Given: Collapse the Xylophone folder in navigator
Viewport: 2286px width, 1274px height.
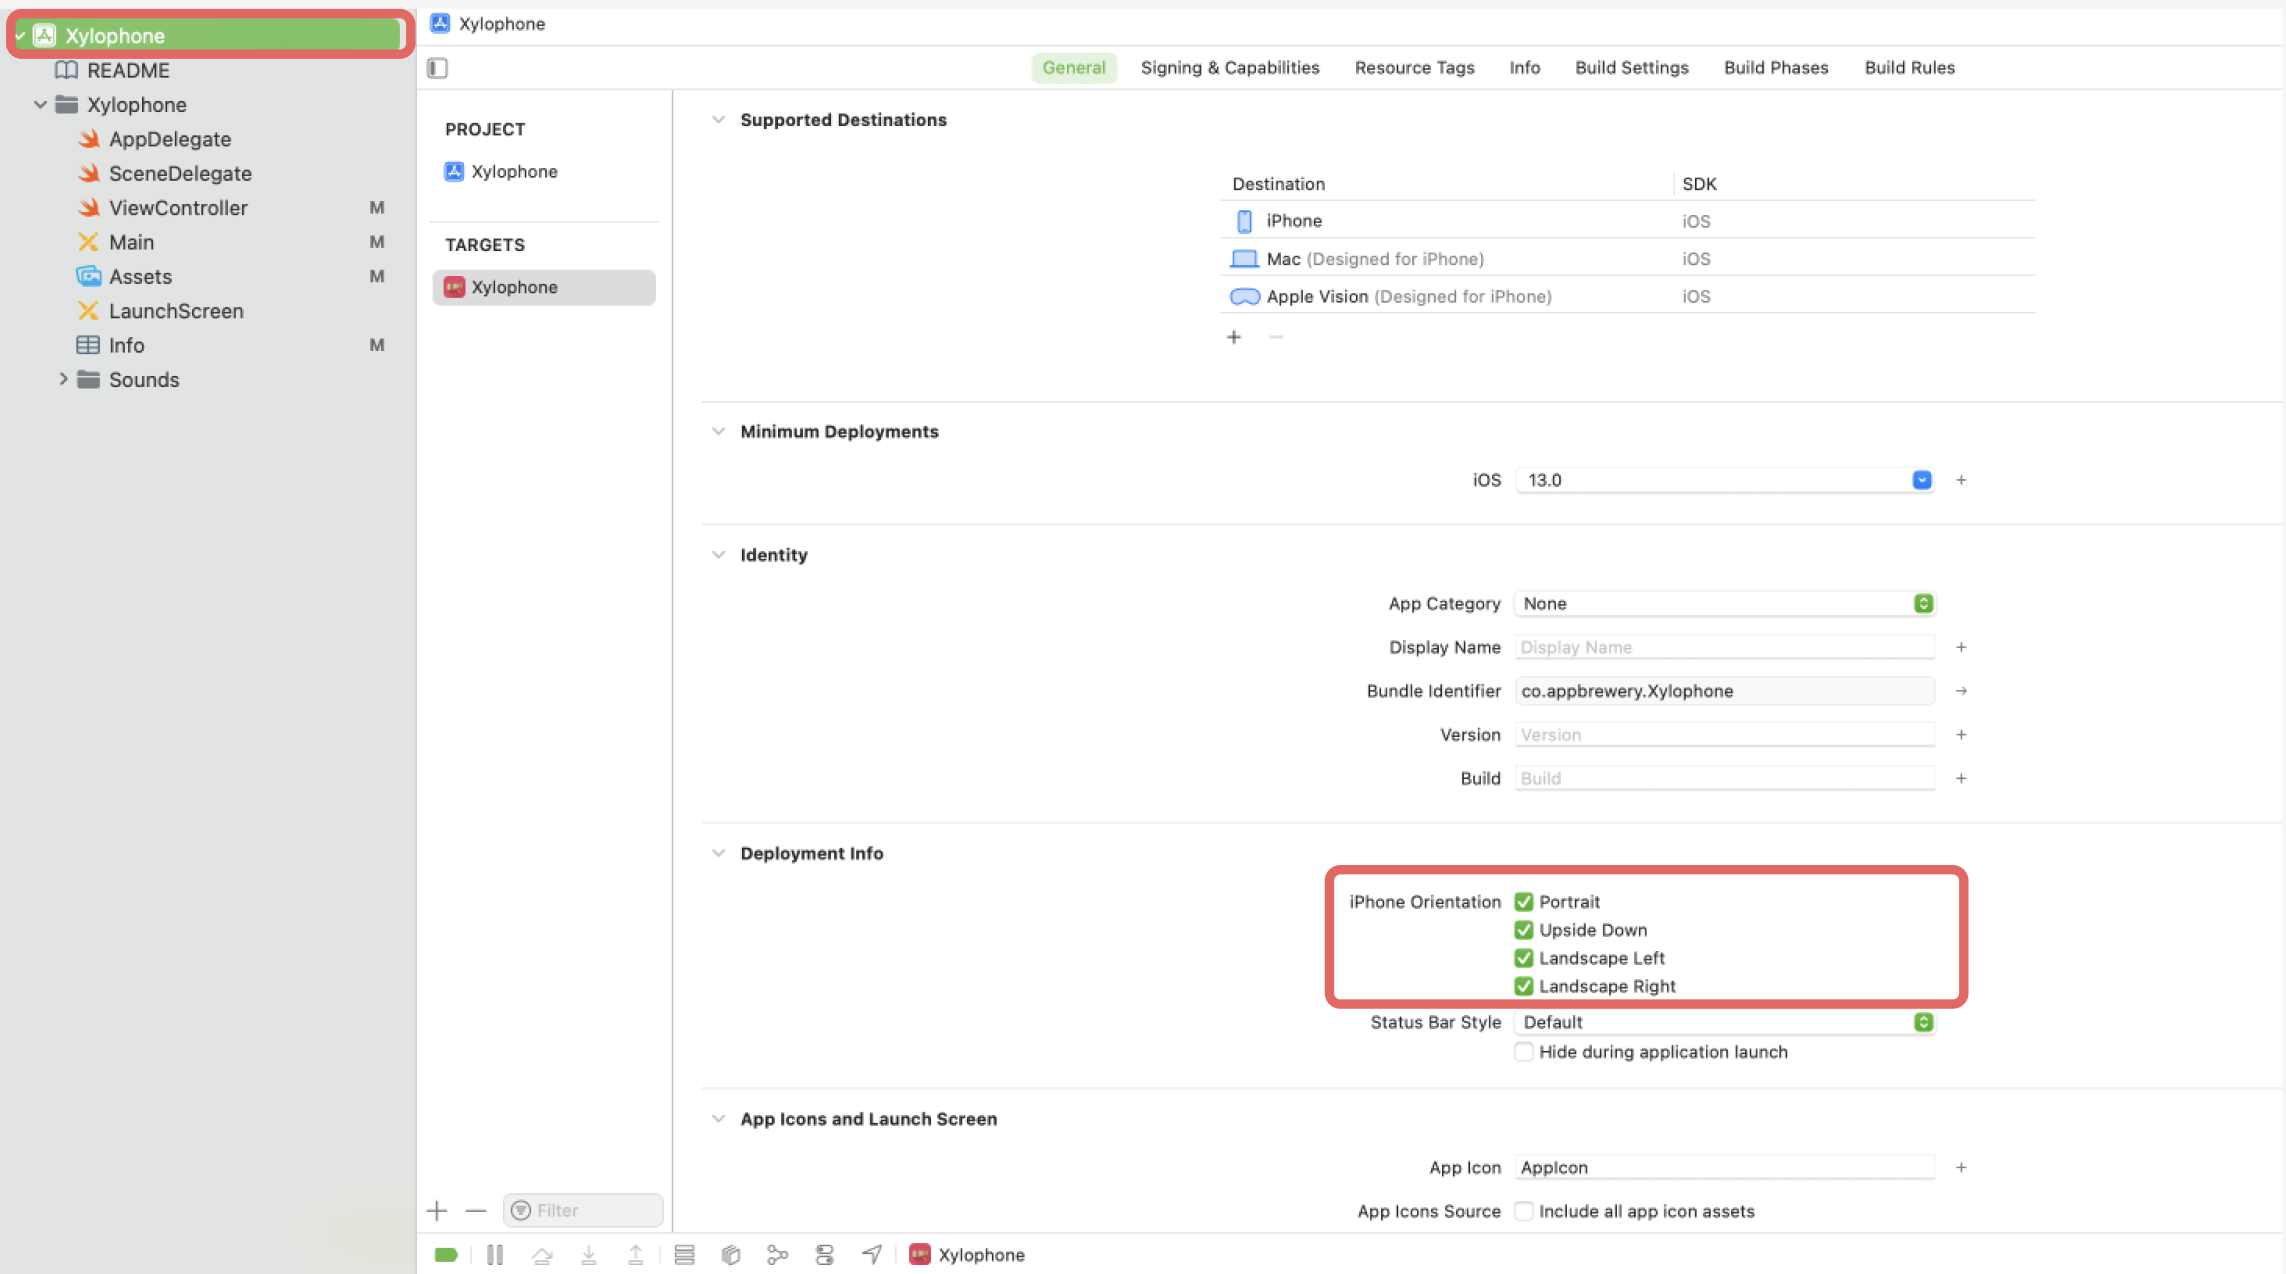Looking at the screenshot, I should (x=40, y=104).
